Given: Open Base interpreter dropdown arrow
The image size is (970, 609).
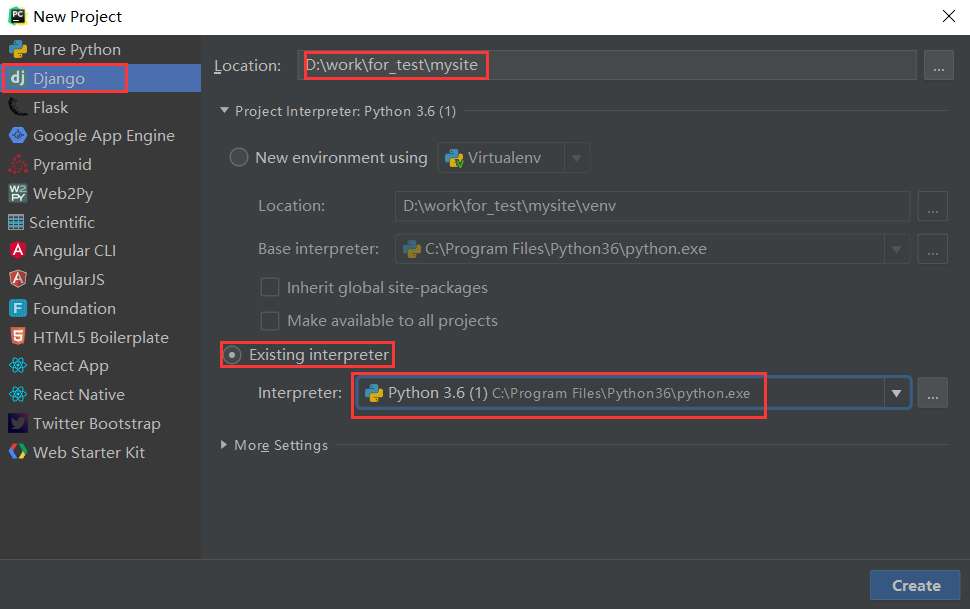Looking at the screenshot, I should tap(896, 249).
